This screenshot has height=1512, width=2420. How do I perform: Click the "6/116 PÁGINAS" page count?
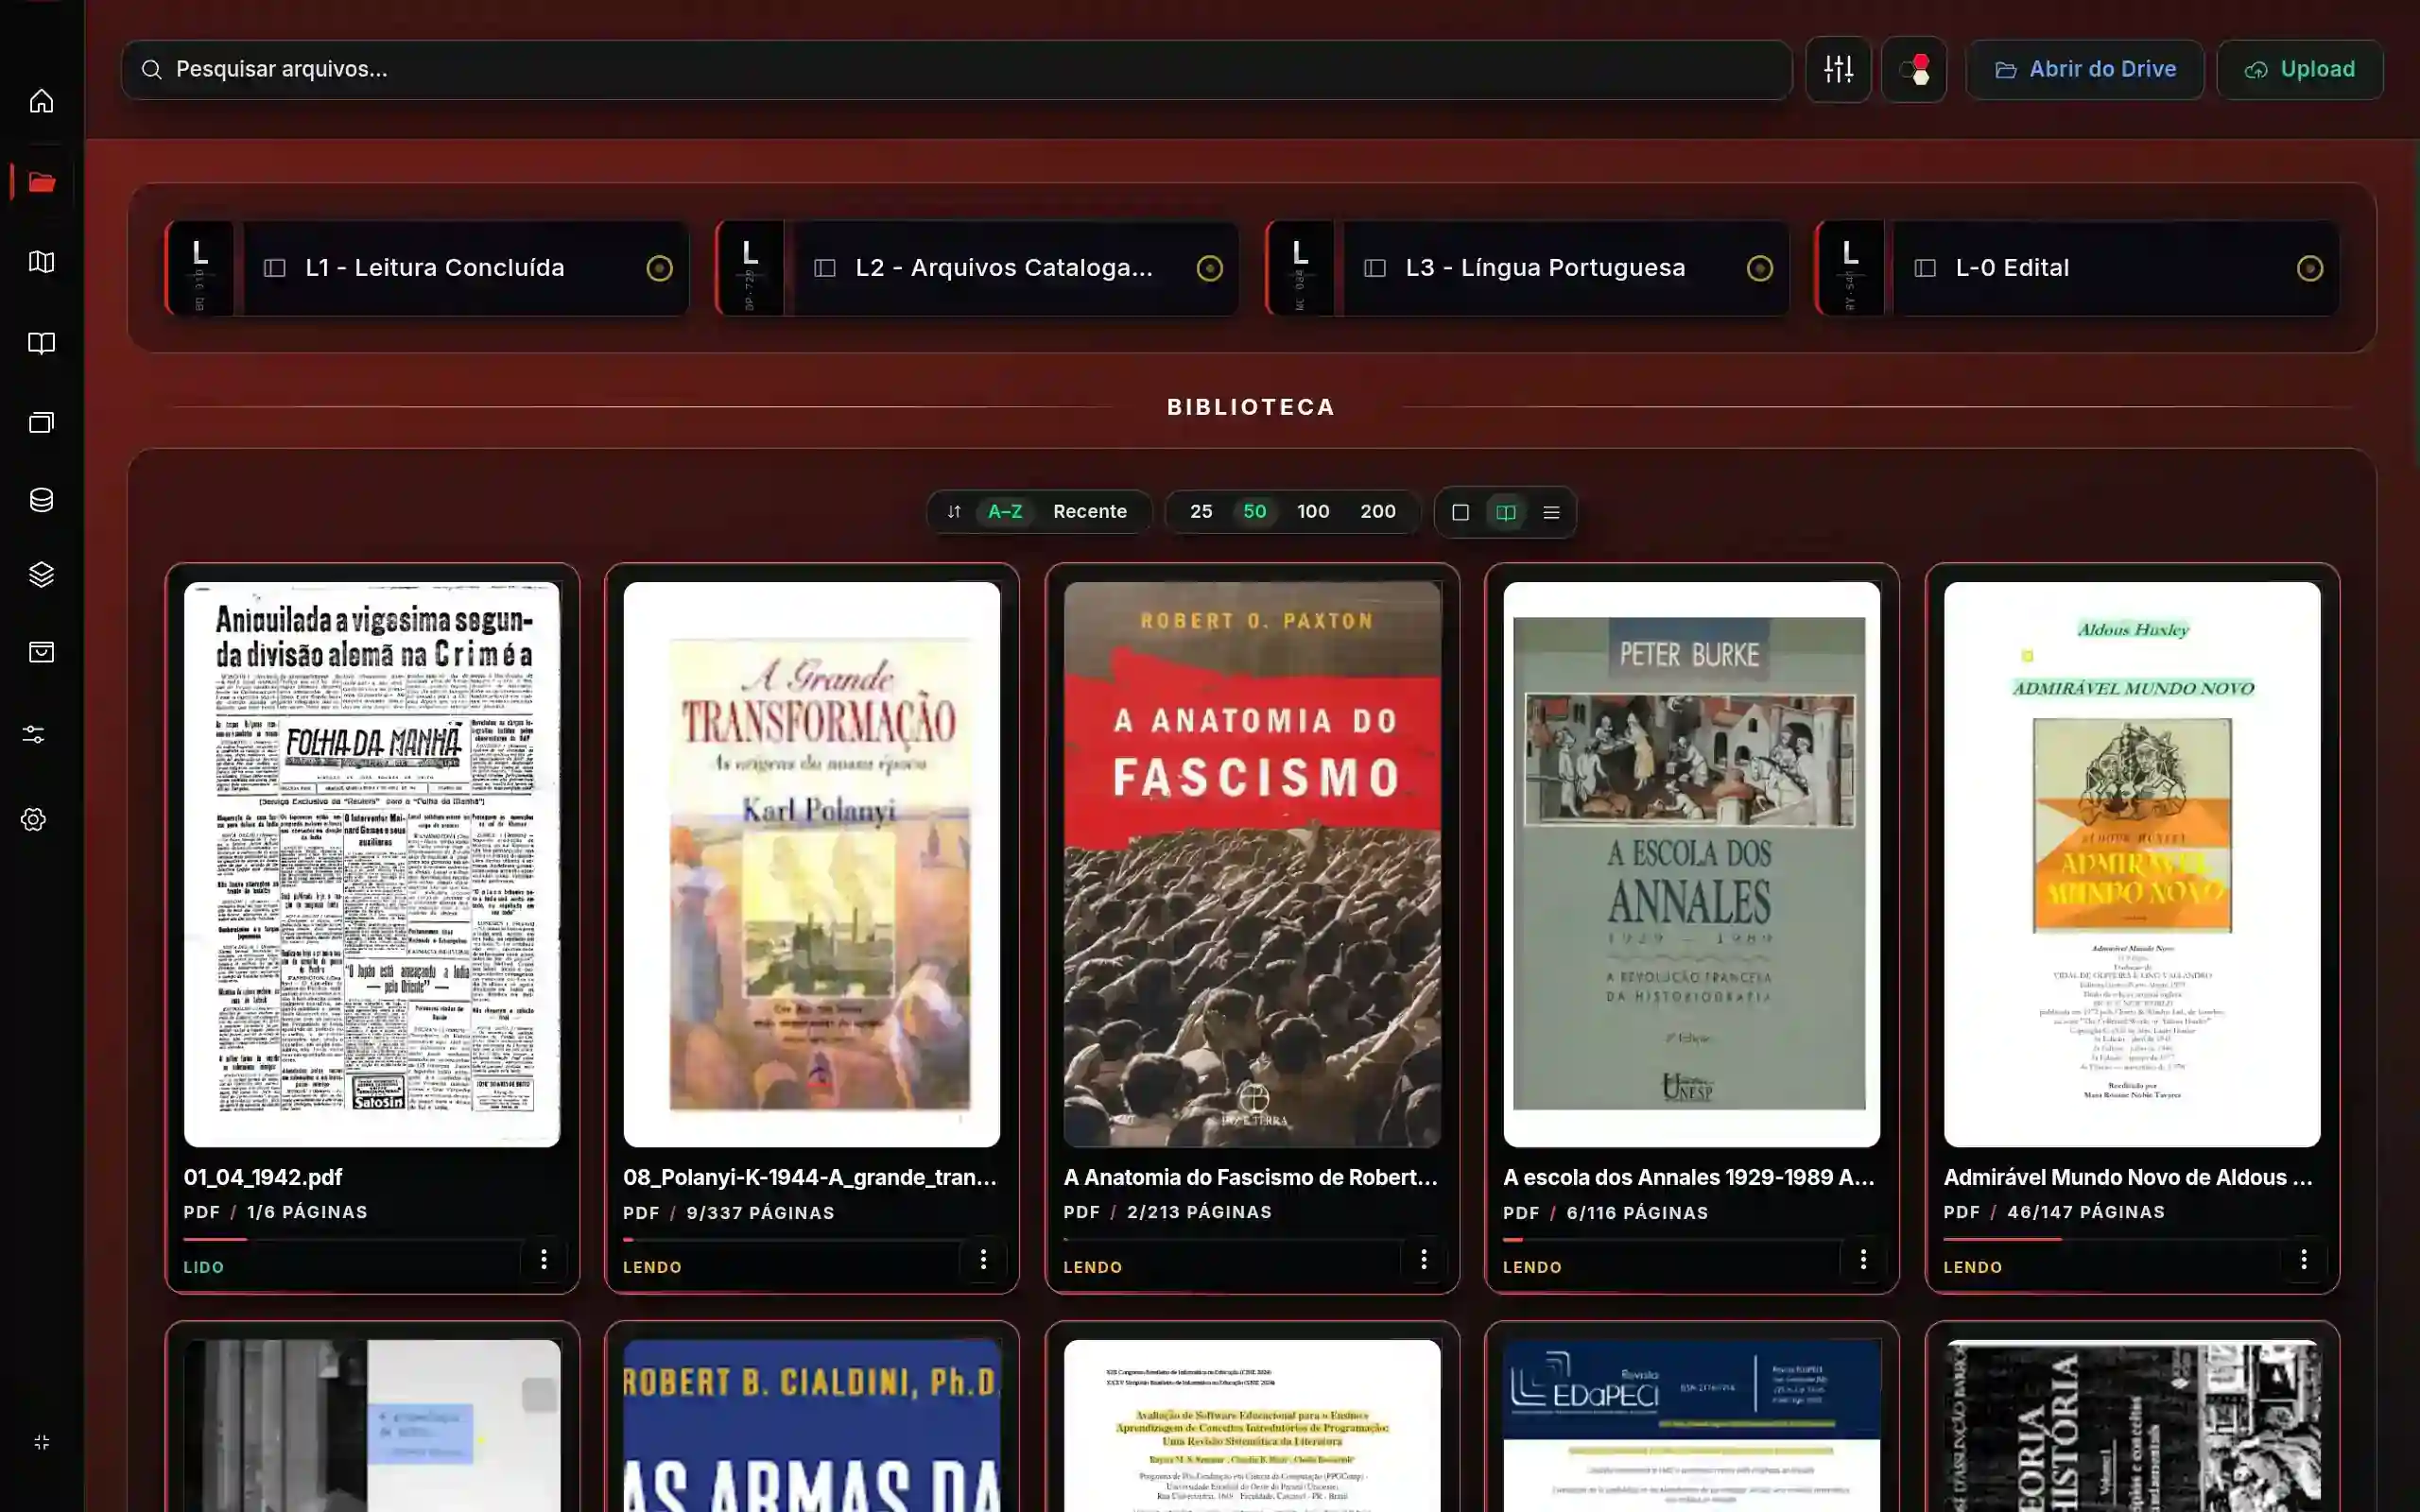pos(1637,1213)
